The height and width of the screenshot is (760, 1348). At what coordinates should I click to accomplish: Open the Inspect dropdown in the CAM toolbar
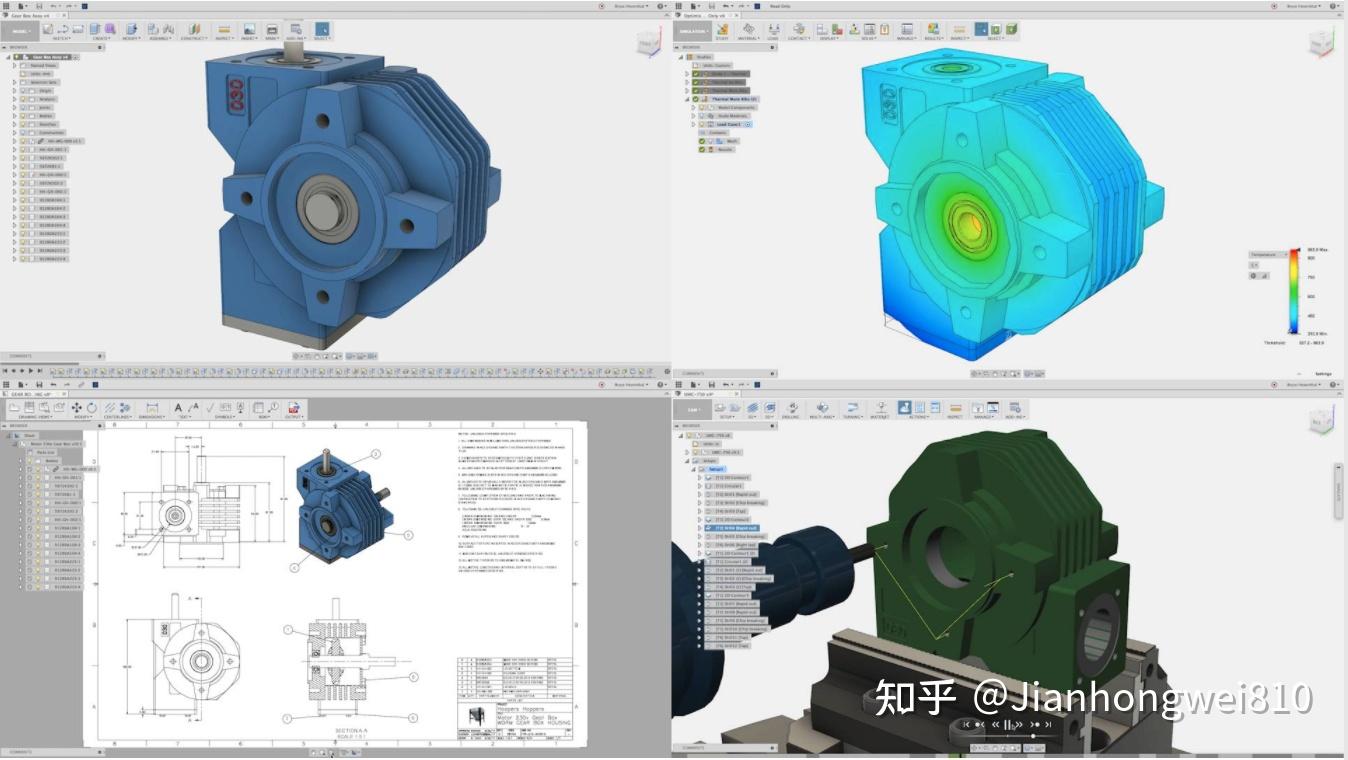(957, 409)
